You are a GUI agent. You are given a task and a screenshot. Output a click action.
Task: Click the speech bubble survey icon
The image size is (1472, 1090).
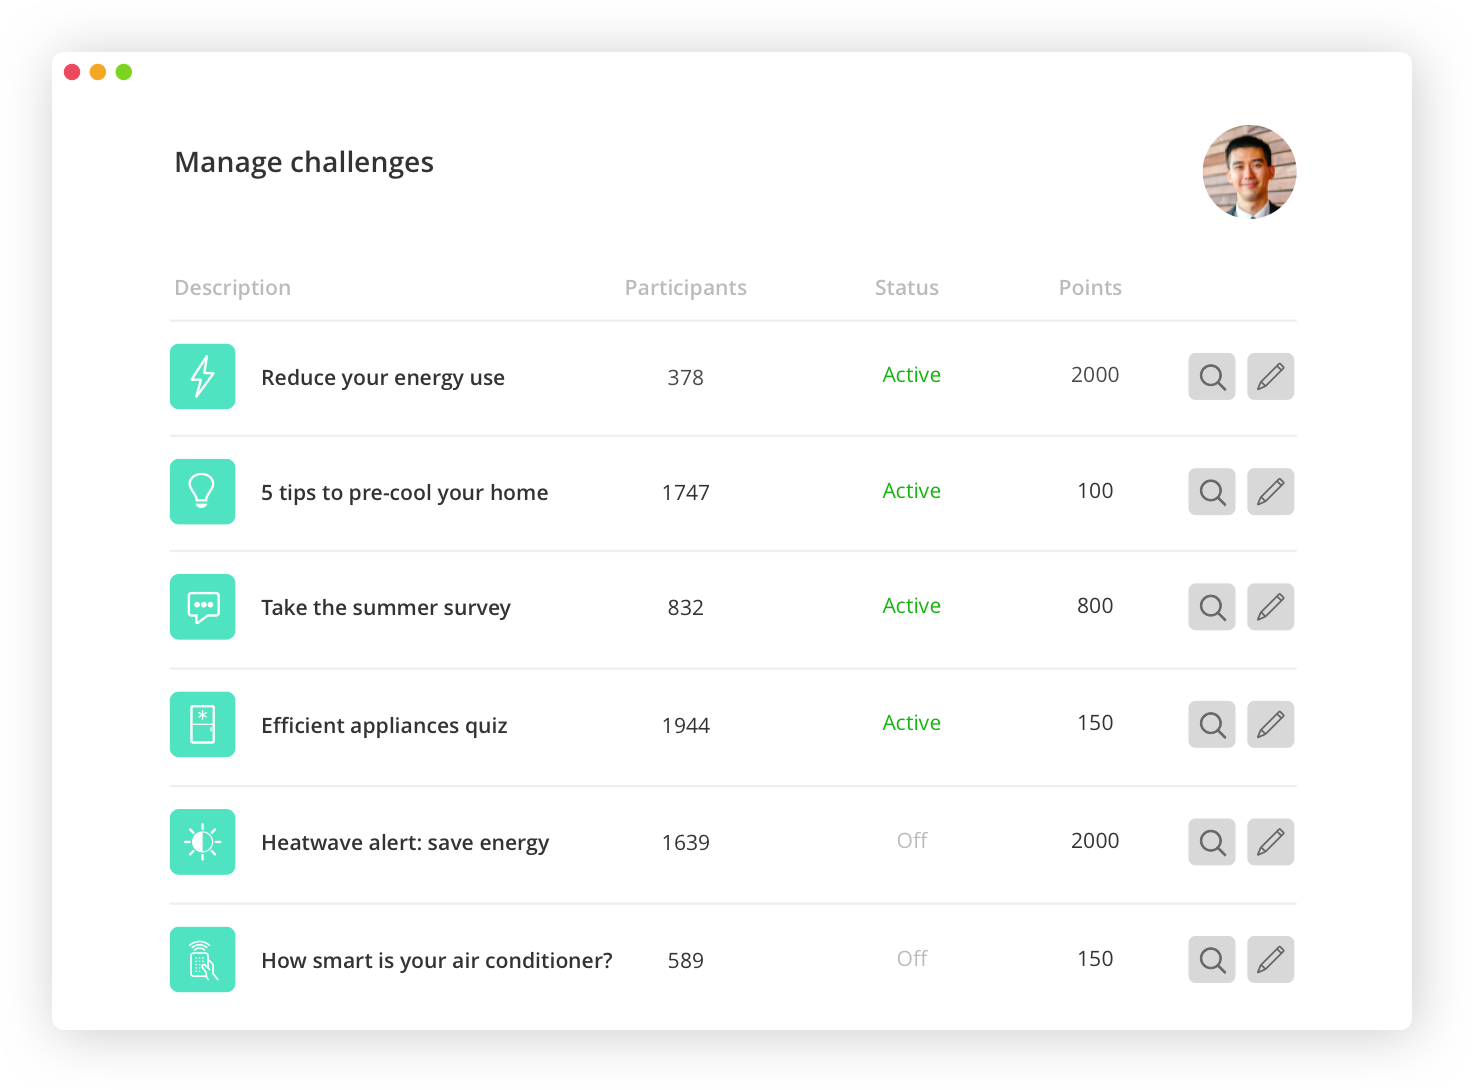(203, 607)
